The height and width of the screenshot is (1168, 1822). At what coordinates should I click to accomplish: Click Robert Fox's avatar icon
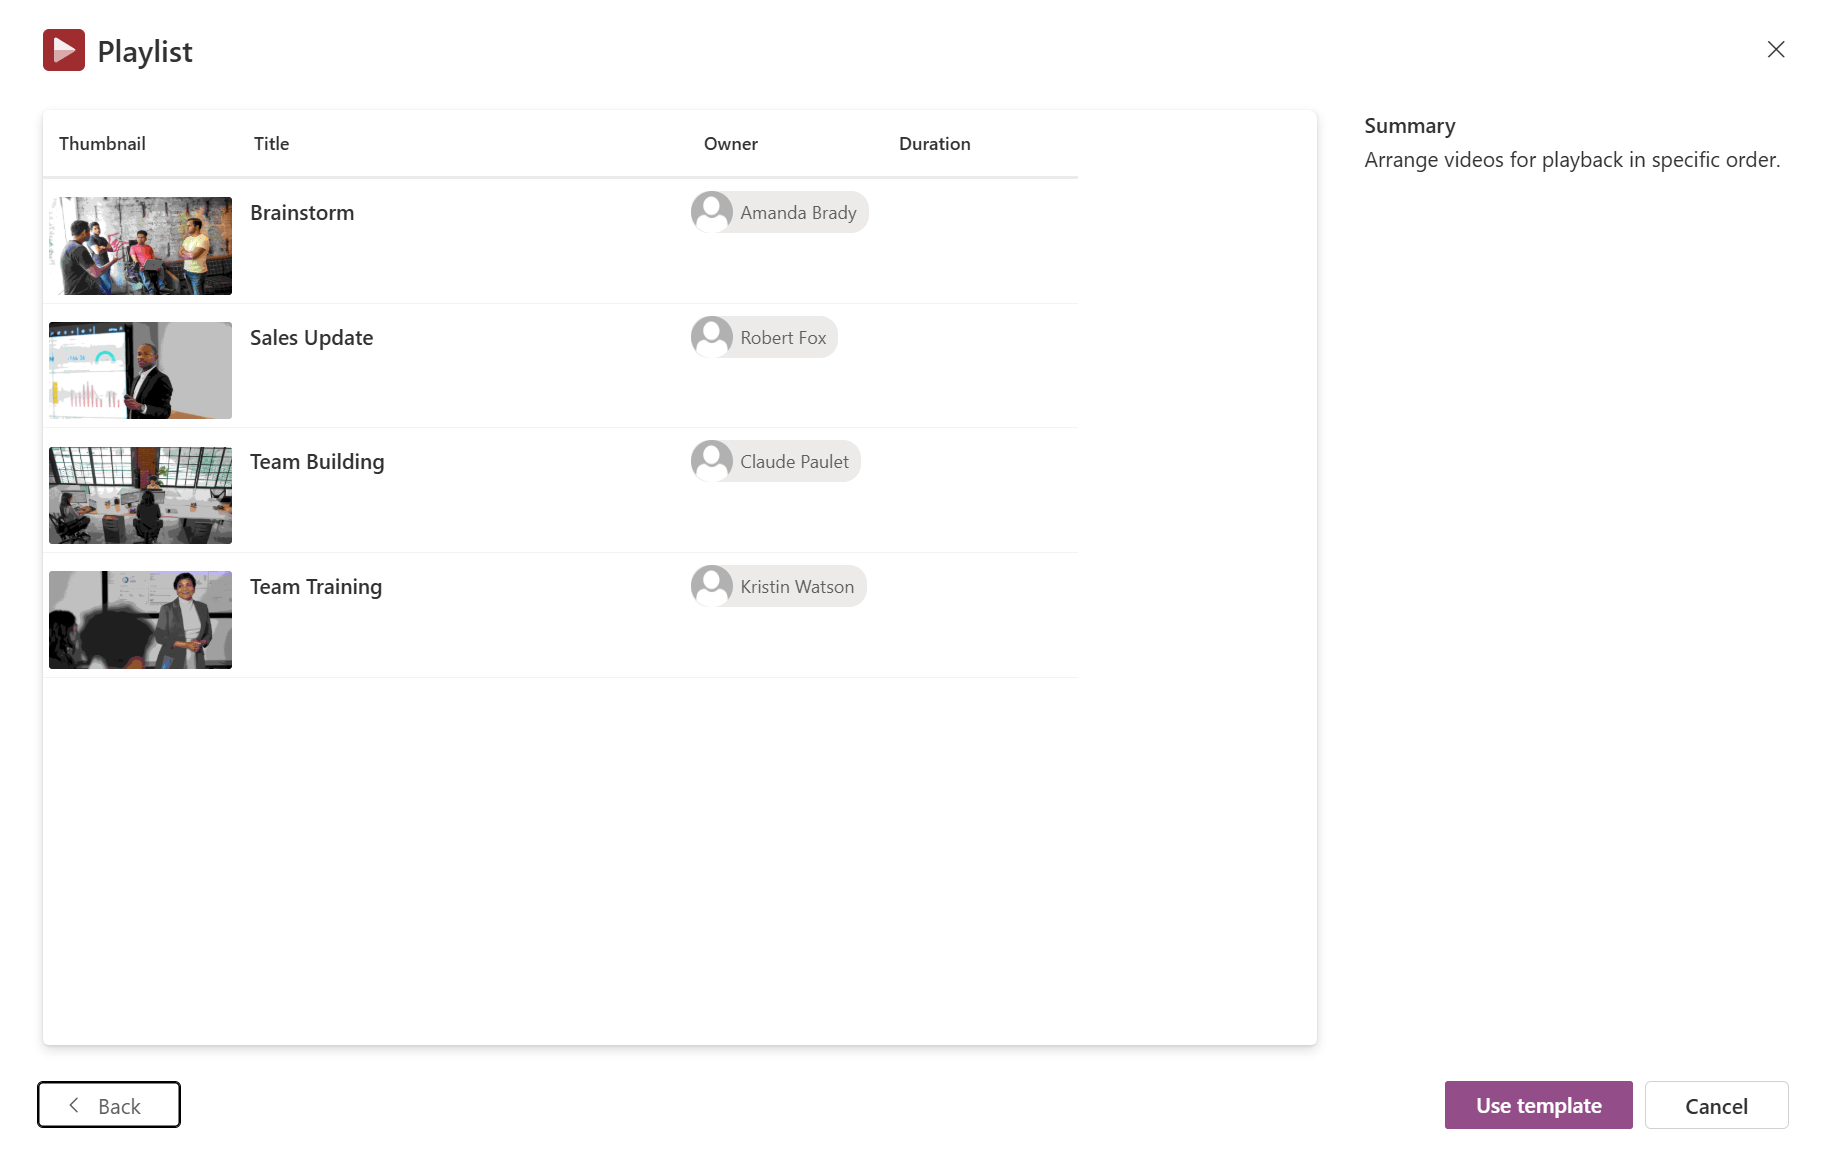point(712,337)
